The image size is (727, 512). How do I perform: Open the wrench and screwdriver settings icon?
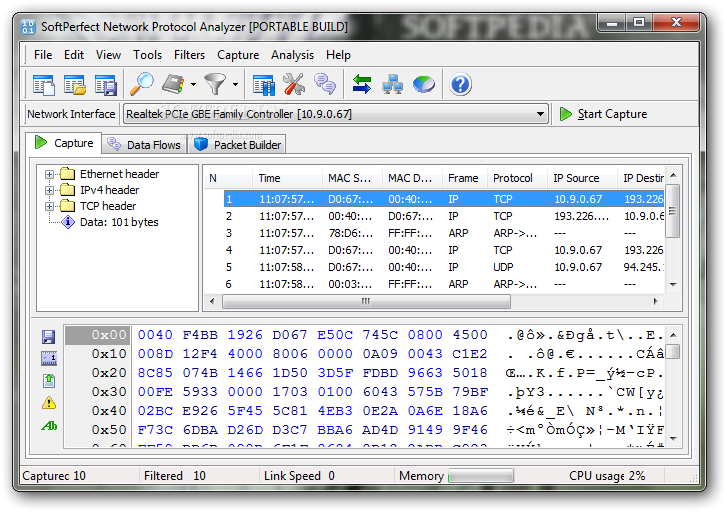tap(294, 84)
